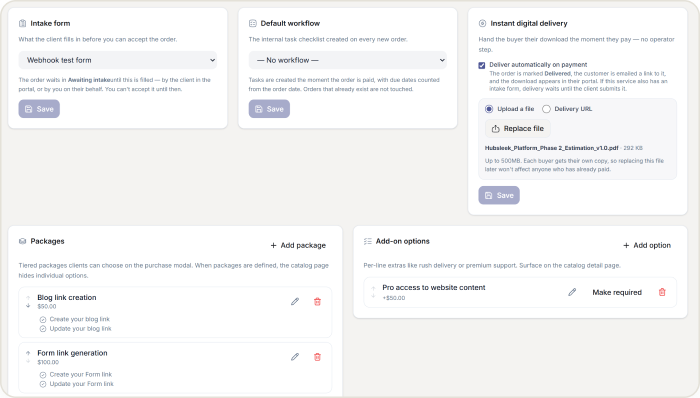The height and width of the screenshot is (398, 700).
Task: Click the Pro access to website content title
Action: [434, 288]
